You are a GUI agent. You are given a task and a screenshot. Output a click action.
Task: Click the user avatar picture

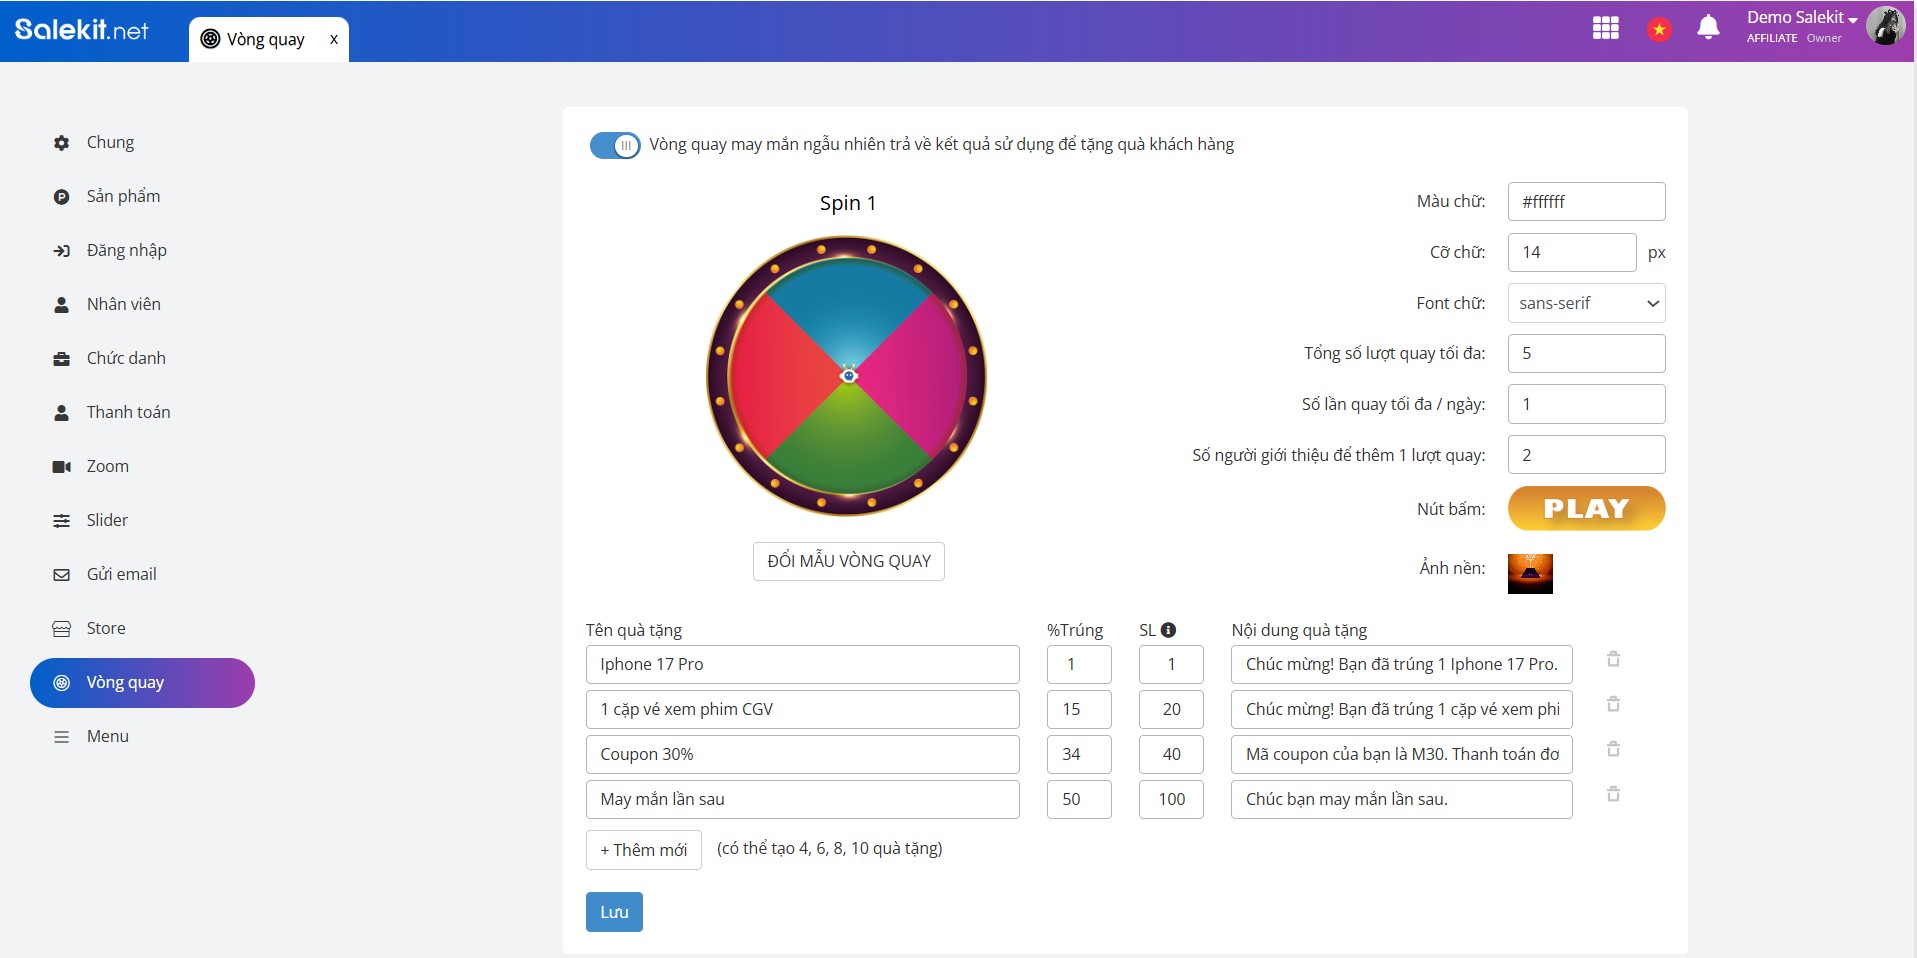[1885, 27]
